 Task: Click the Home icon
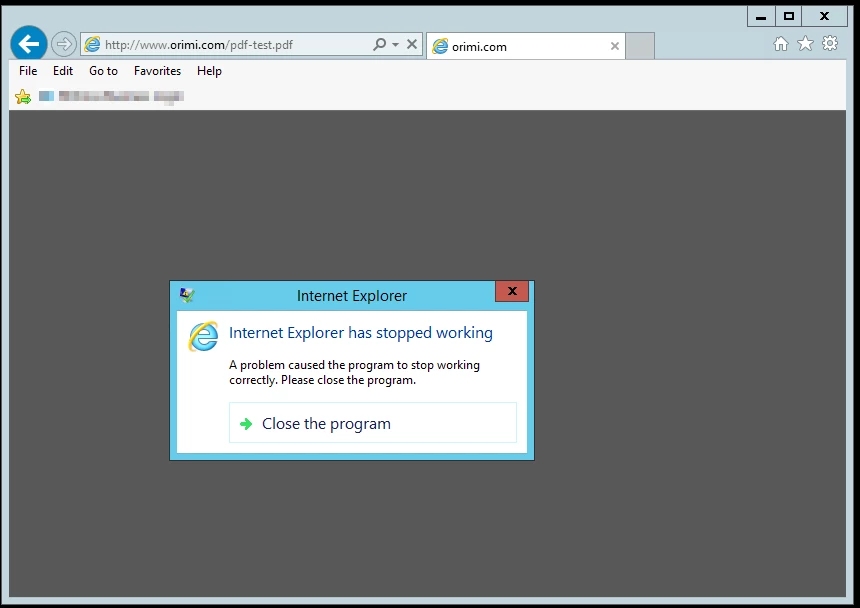780,44
